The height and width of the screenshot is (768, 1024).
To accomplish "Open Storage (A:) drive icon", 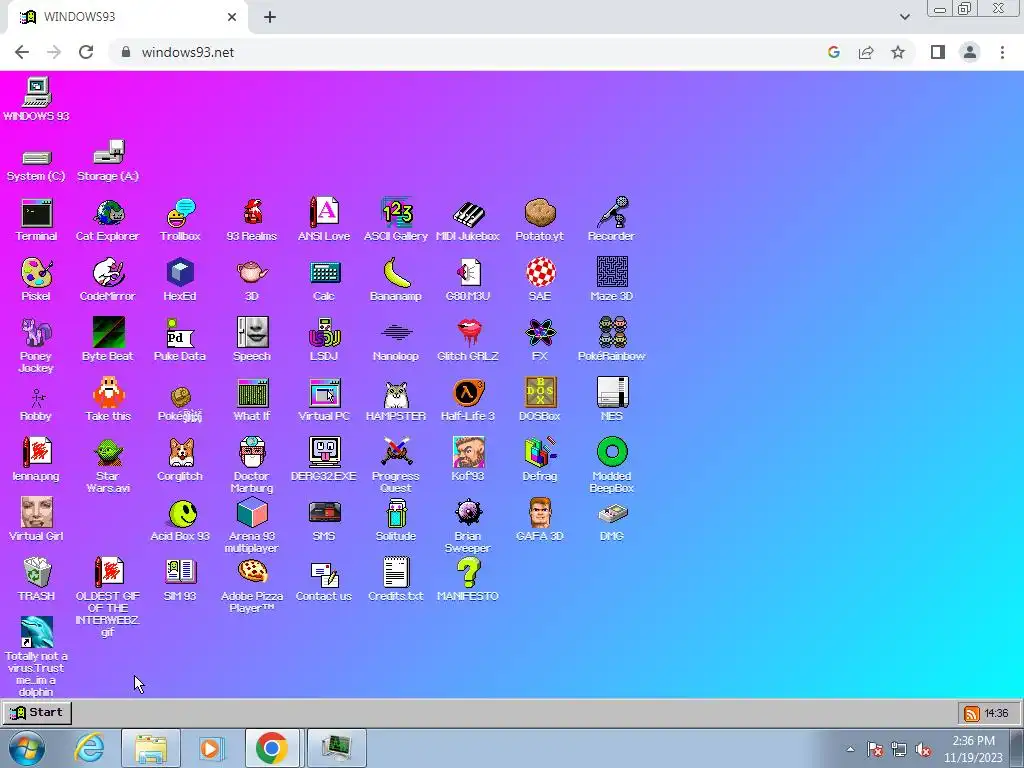I will [108, 153].
